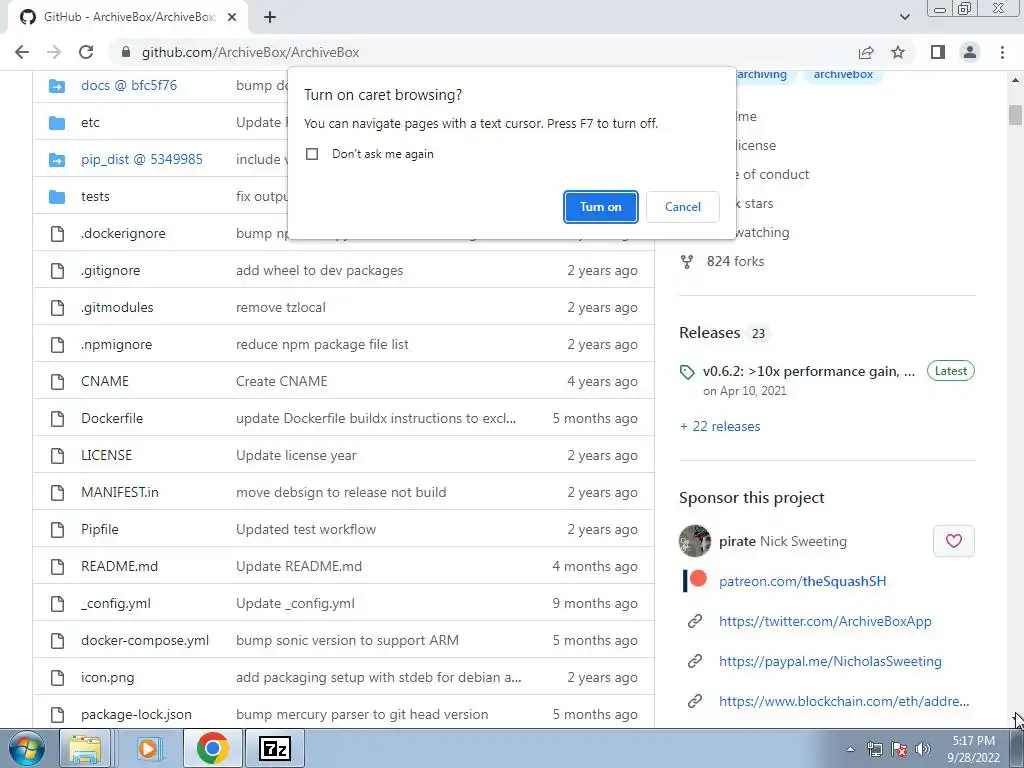Open the Pipfile file
Screen dimensions: 1024x768
click(100, 530)
